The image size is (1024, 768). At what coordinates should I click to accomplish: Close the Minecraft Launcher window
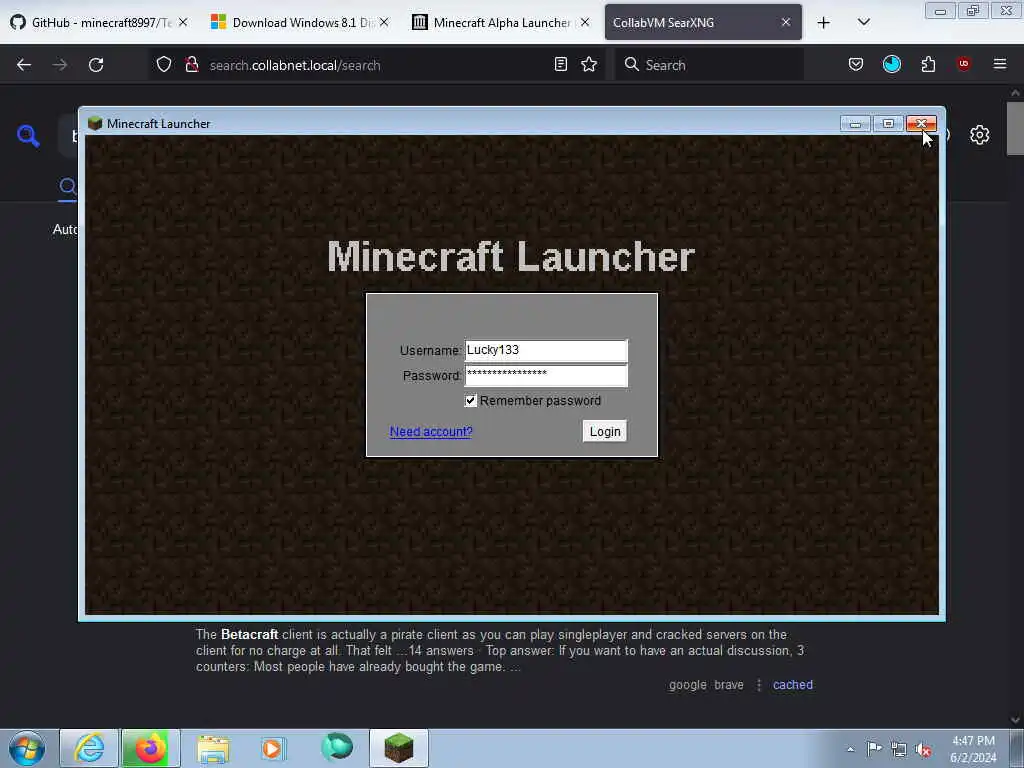921,123
